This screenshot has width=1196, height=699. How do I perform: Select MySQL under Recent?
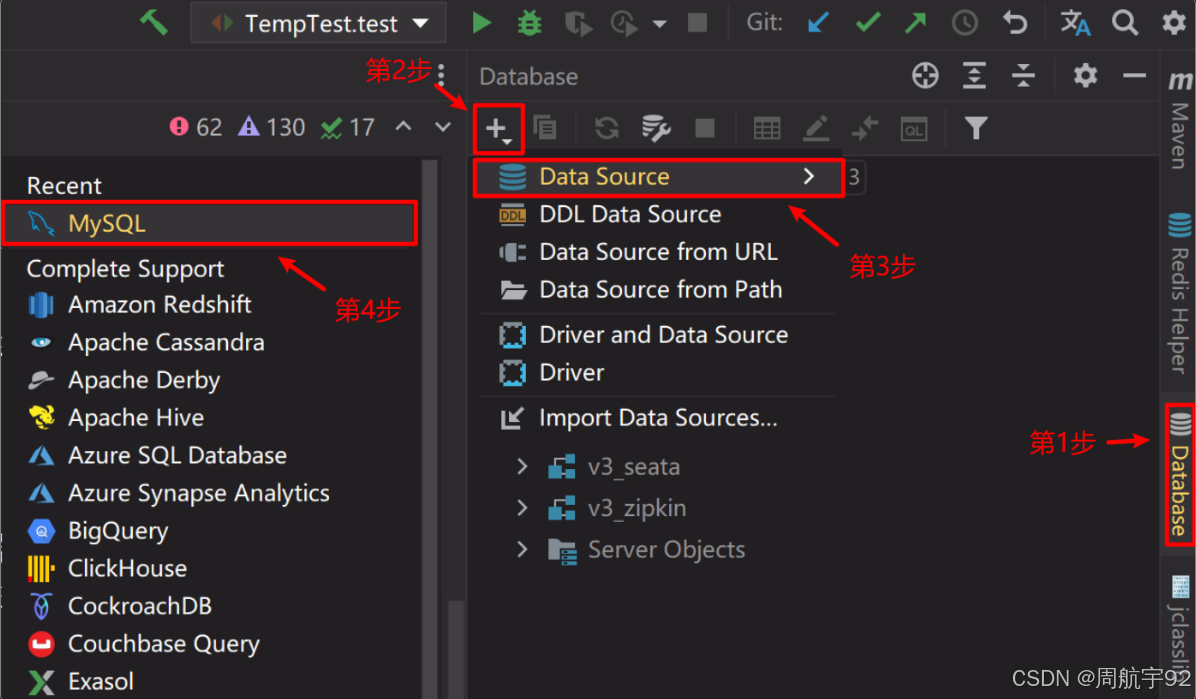tap(210, 224)
